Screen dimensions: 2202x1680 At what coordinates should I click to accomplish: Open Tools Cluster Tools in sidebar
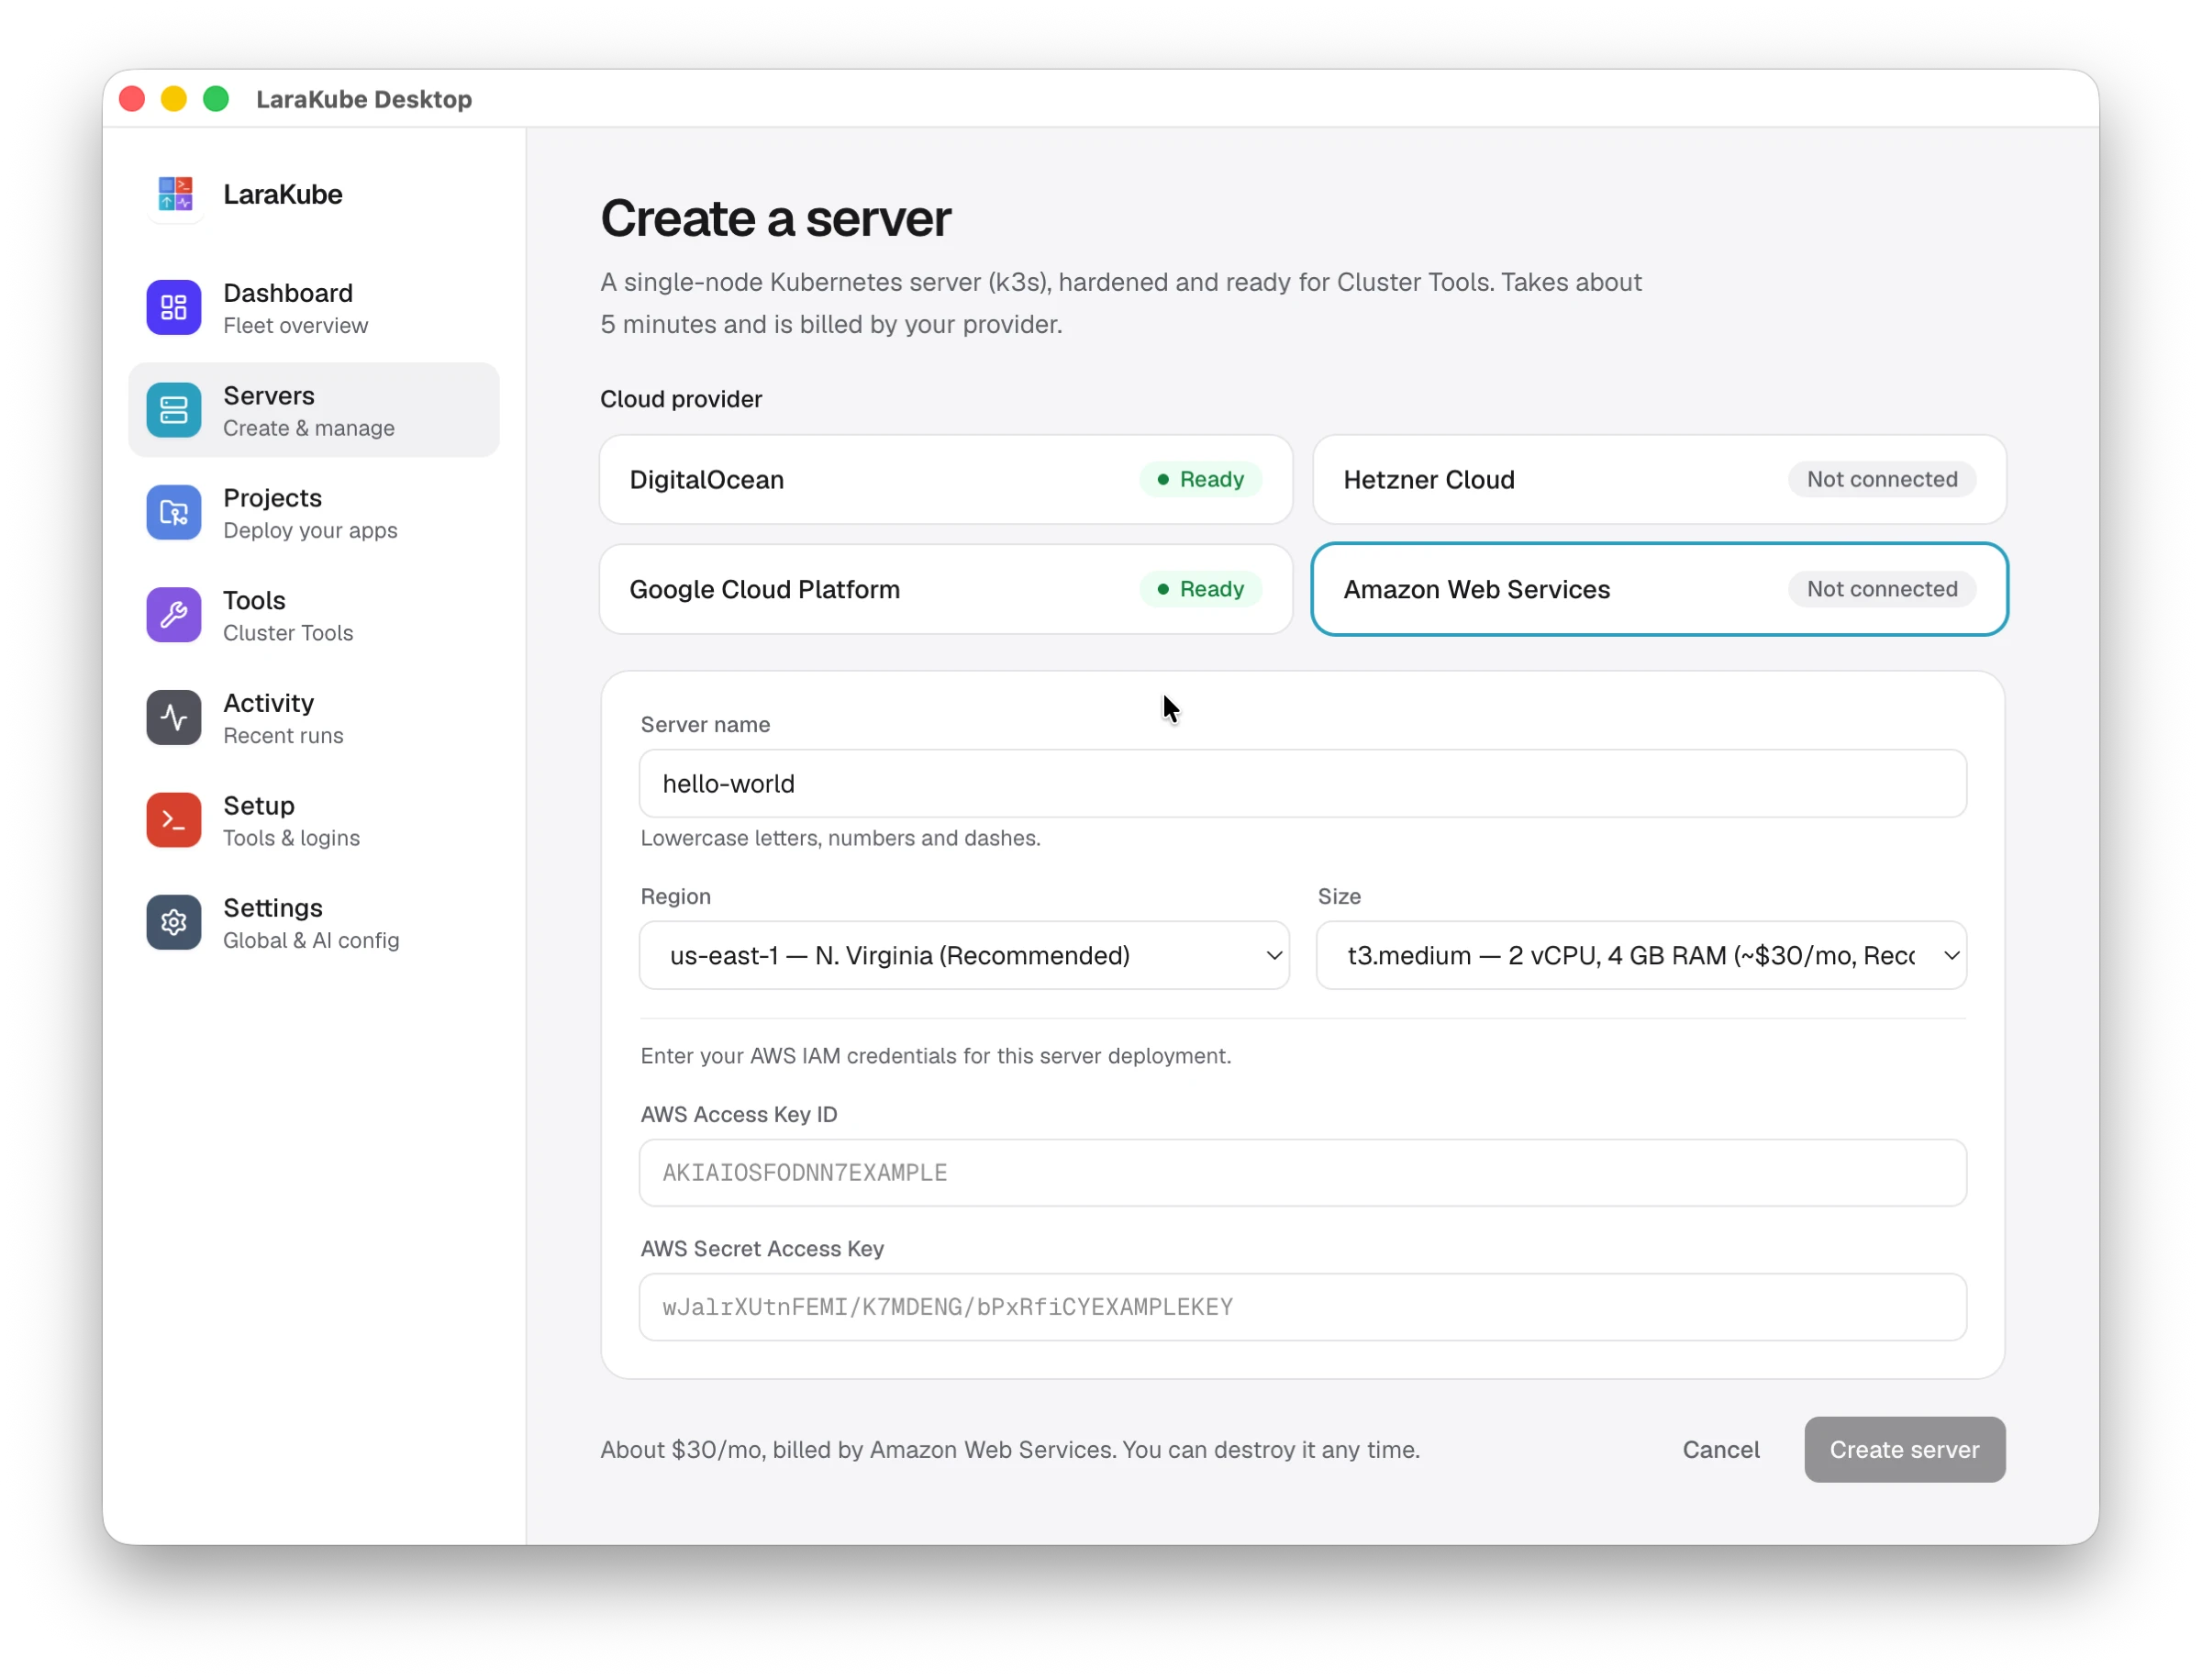(x=314, y=615)
